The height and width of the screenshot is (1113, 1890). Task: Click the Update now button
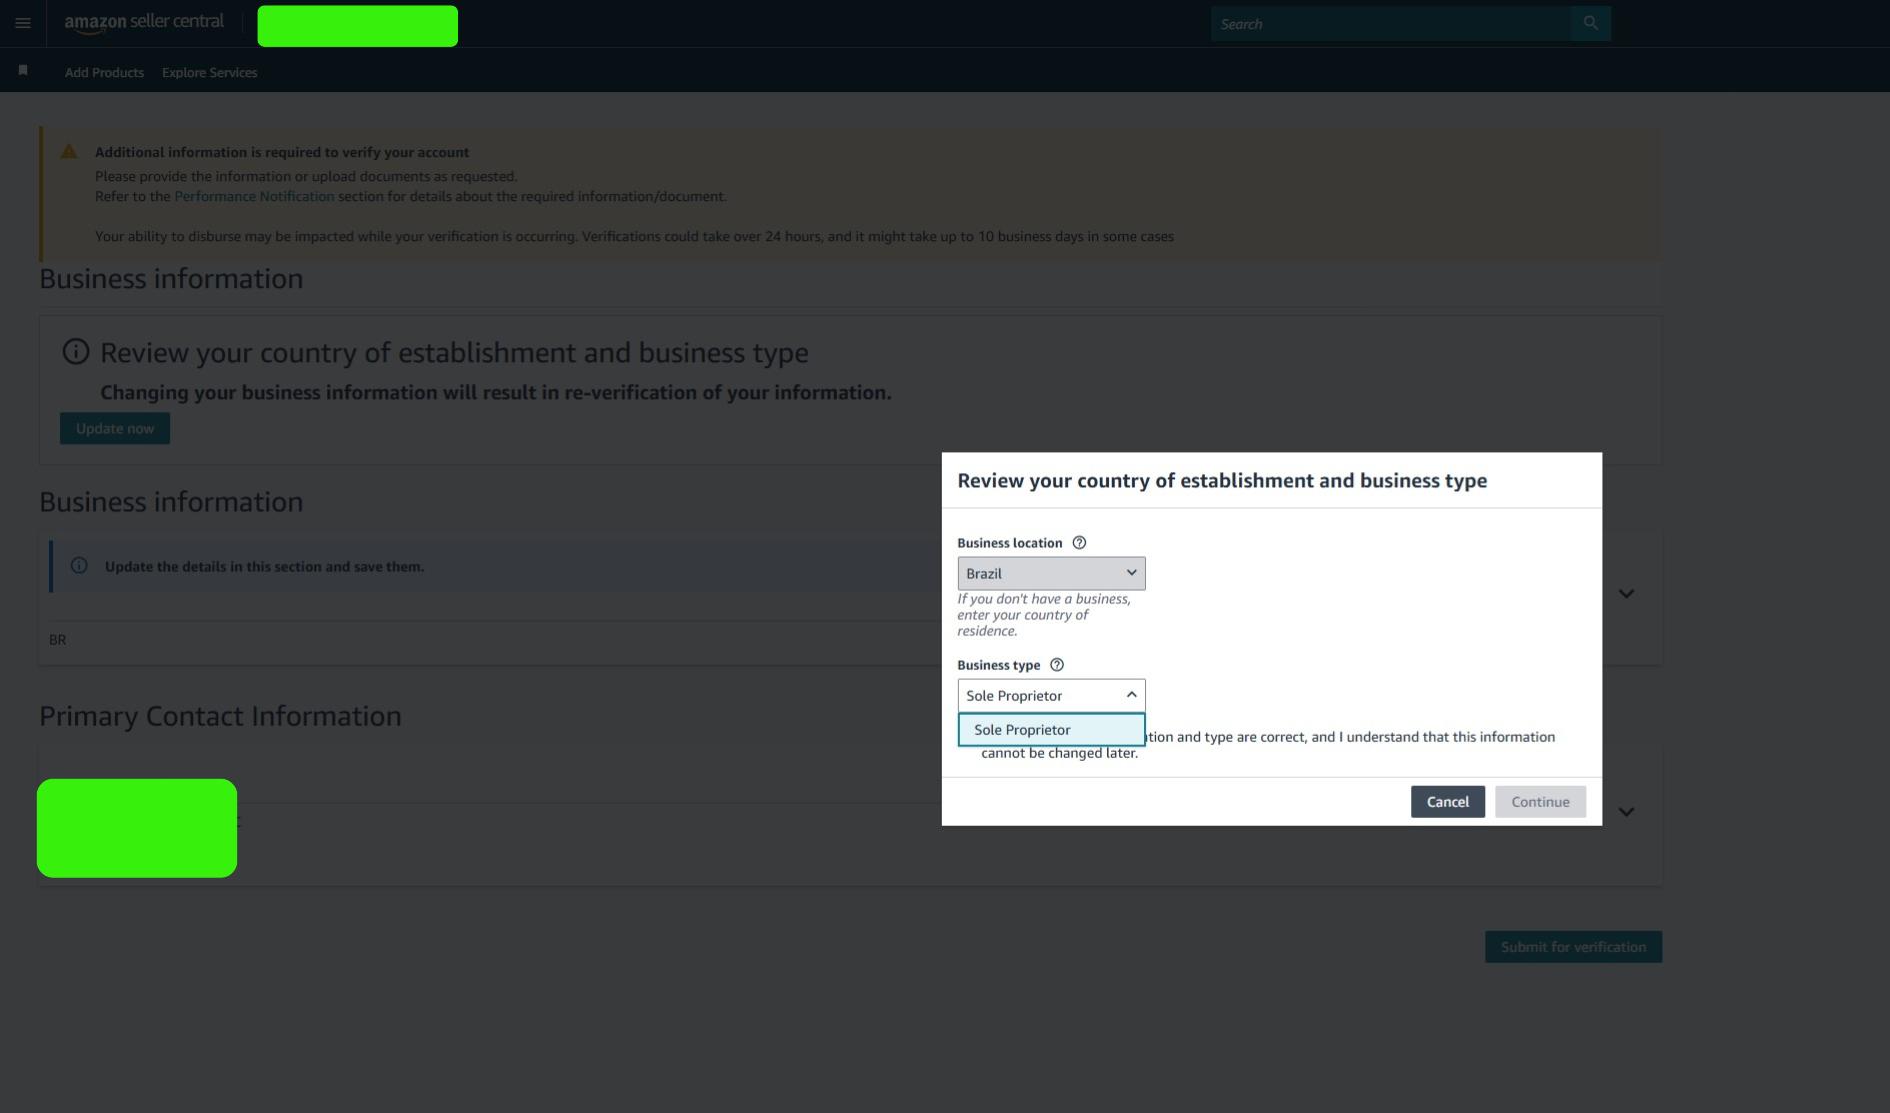pos(115,428)
